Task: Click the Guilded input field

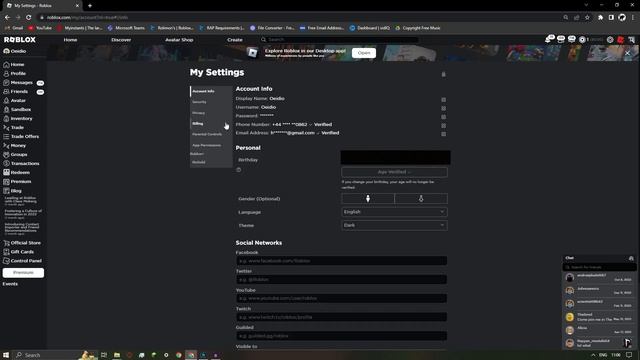Action: point(341,336)
